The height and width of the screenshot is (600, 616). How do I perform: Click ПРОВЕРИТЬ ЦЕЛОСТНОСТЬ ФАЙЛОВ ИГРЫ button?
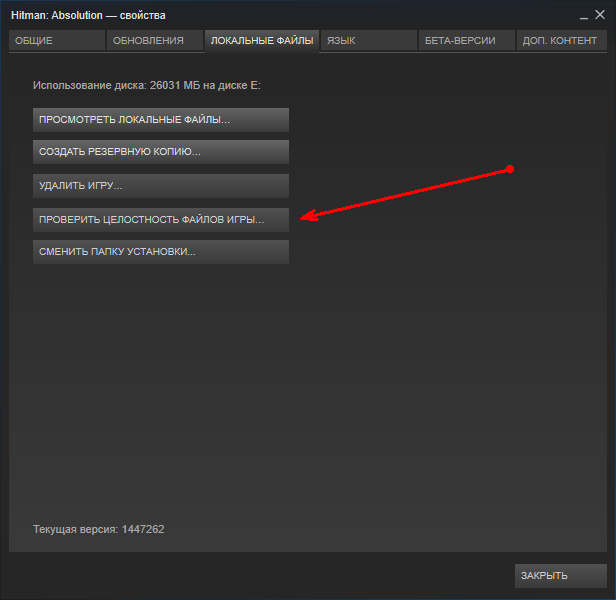tap(161, 220)
